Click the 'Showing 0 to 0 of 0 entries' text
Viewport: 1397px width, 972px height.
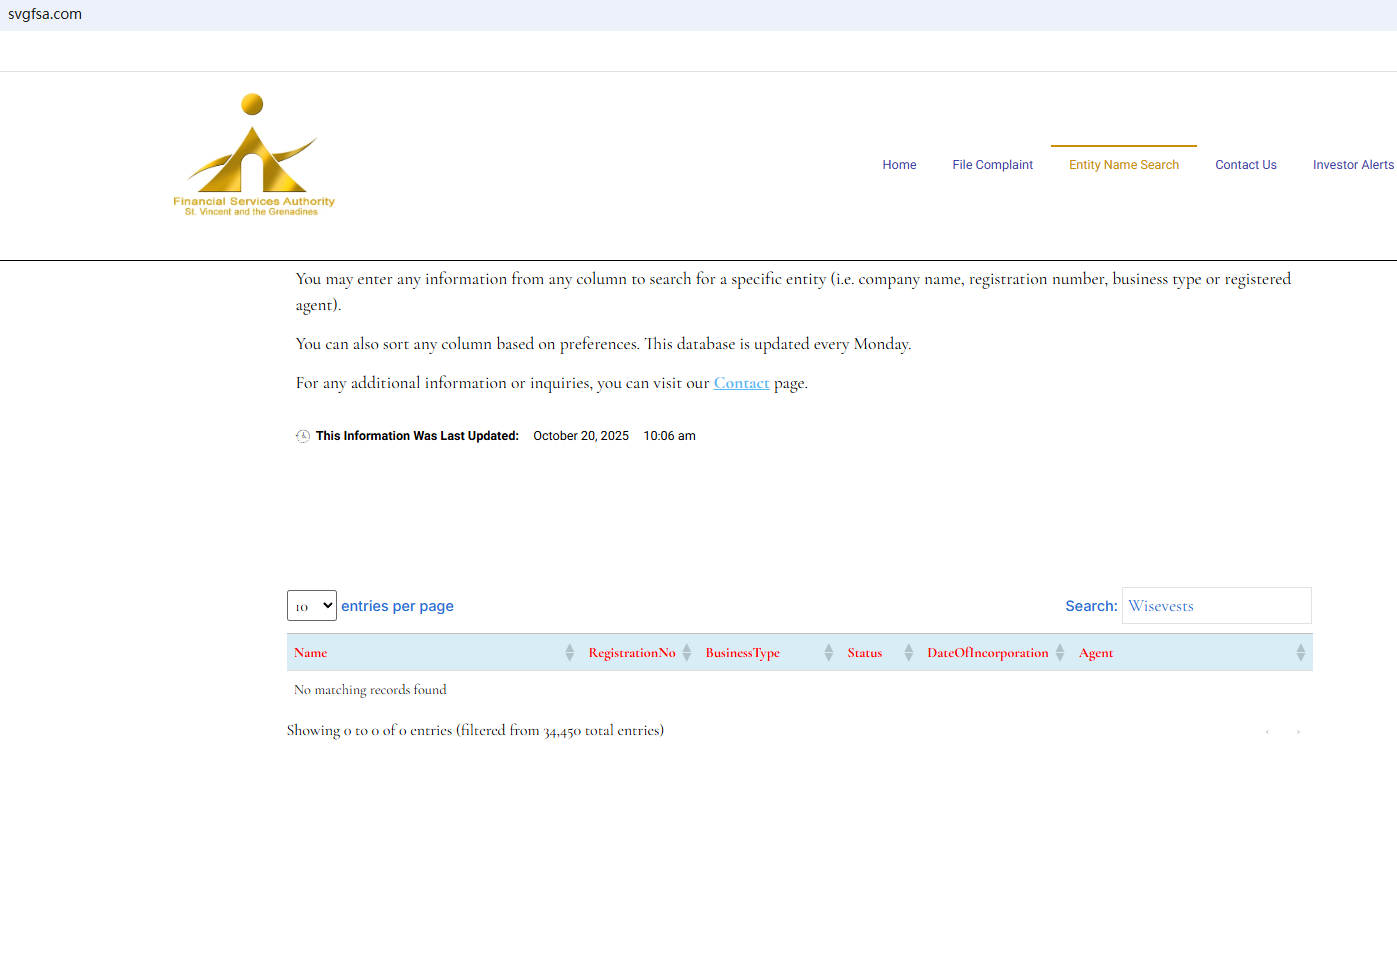(x=475, y=731)
